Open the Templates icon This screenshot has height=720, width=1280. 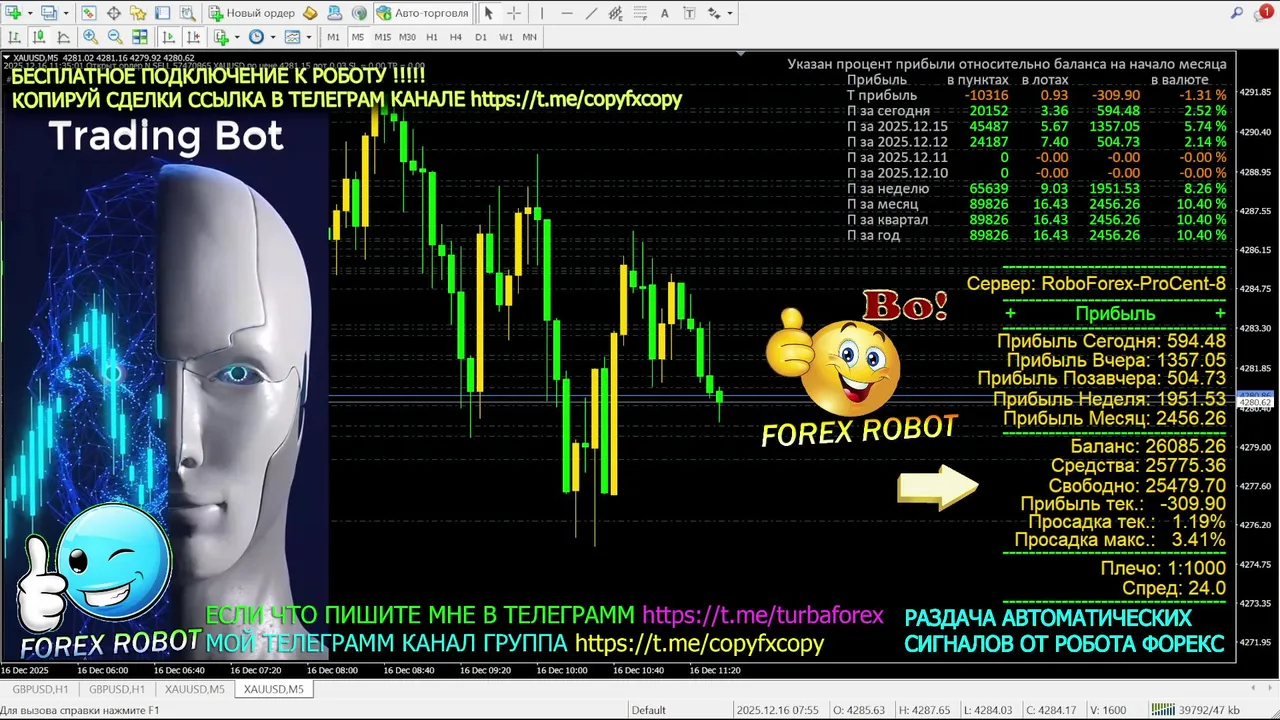pyautogui.click(x=292, y=37)
